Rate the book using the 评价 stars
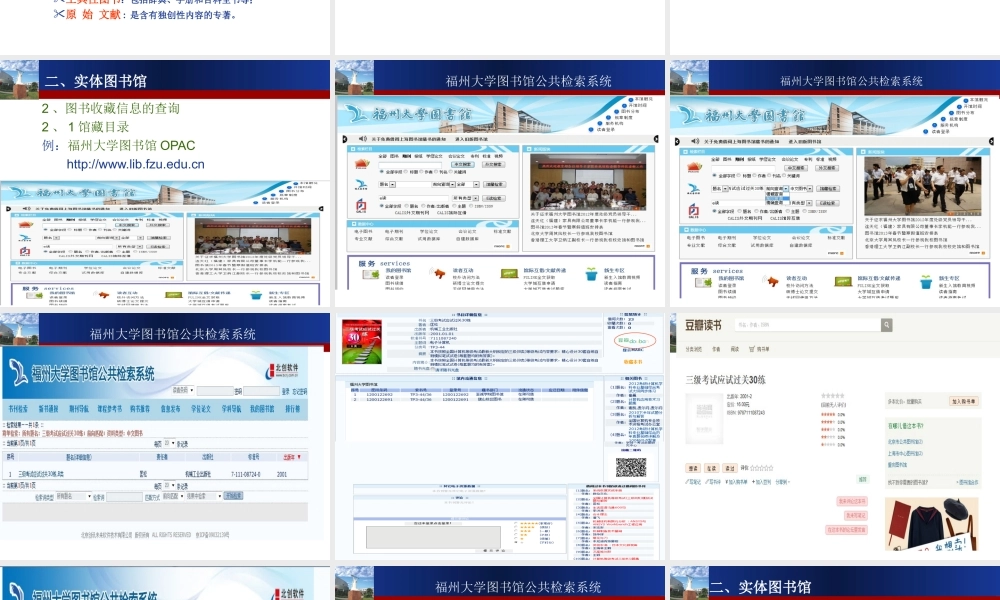This screenshot has width=1000, height=600. pyautogui.click(x=762, y=468)
